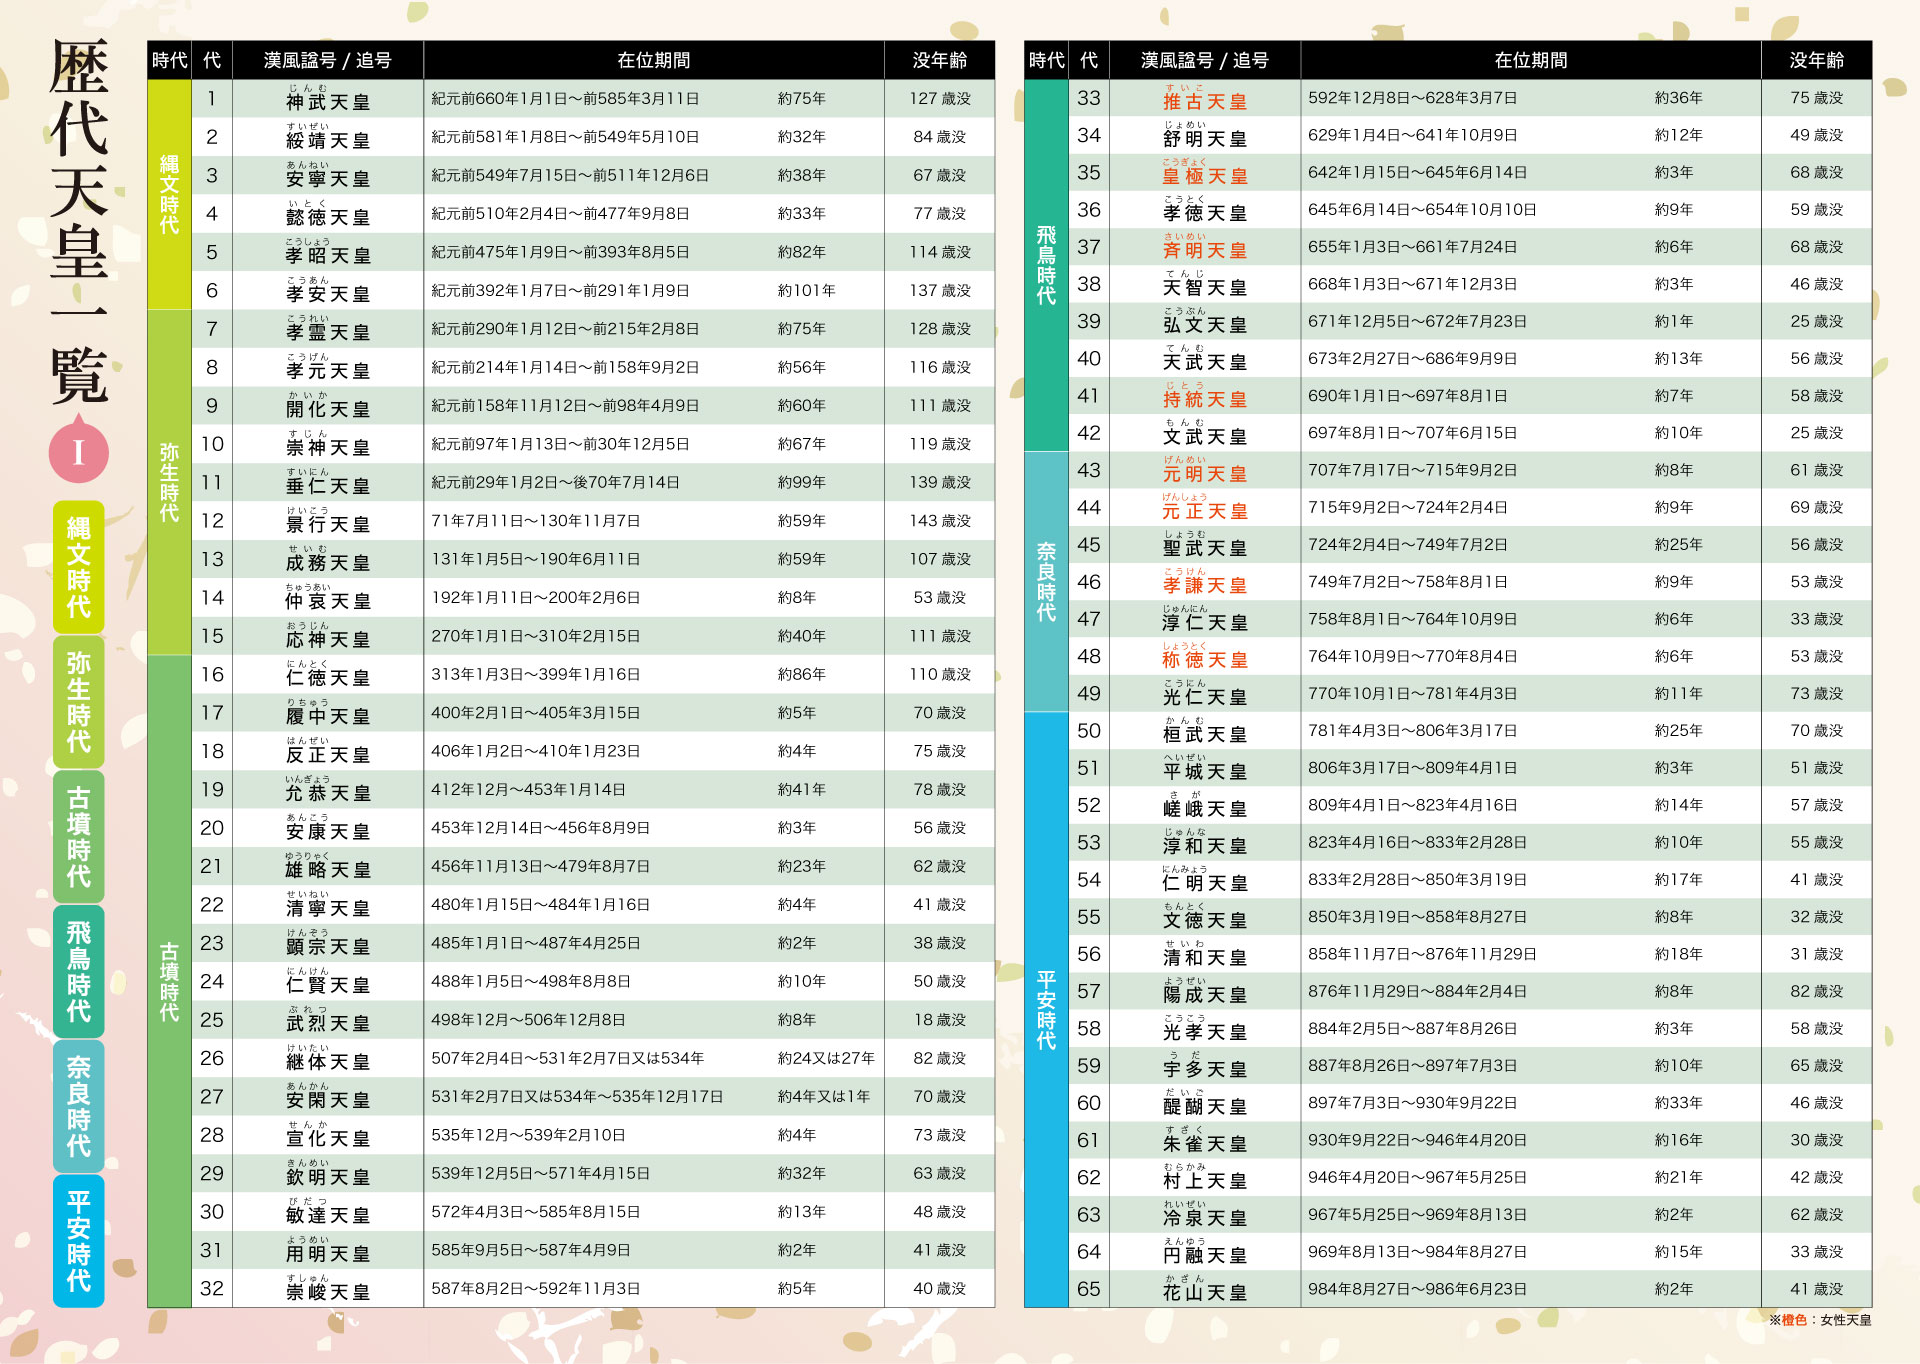Click the orange 持統天皇 in row 41

pos(1205,400)
